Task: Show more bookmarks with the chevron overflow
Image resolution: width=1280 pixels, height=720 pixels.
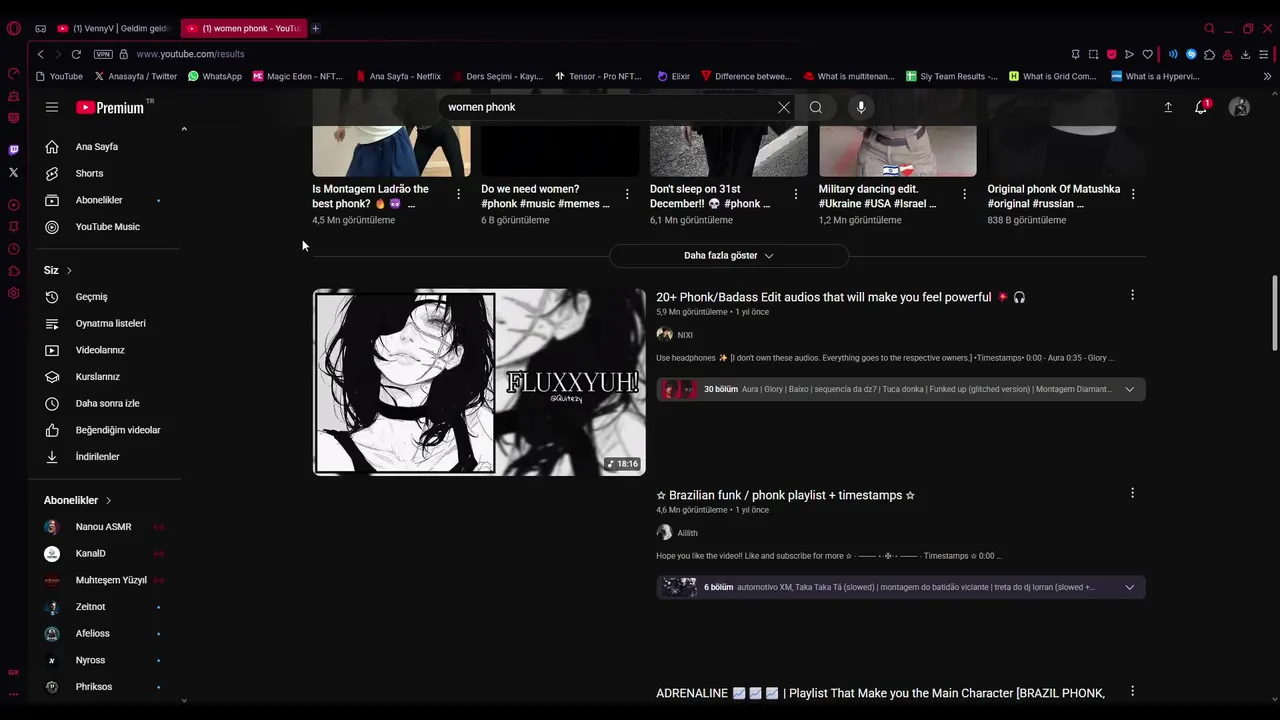Action: 1267,76
